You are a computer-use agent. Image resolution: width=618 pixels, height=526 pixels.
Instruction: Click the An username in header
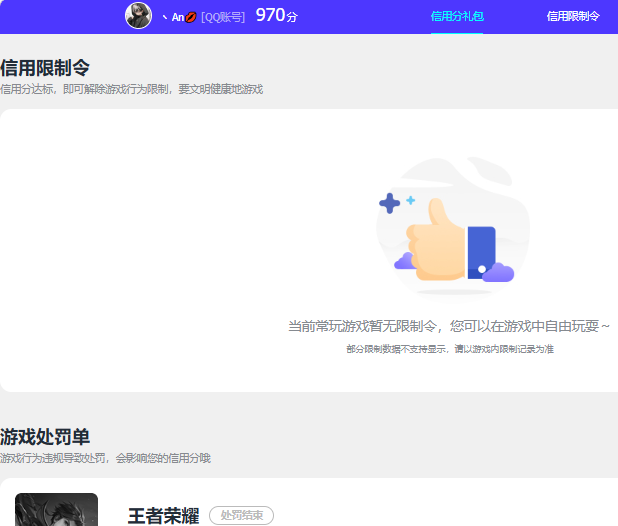(179, 17)
